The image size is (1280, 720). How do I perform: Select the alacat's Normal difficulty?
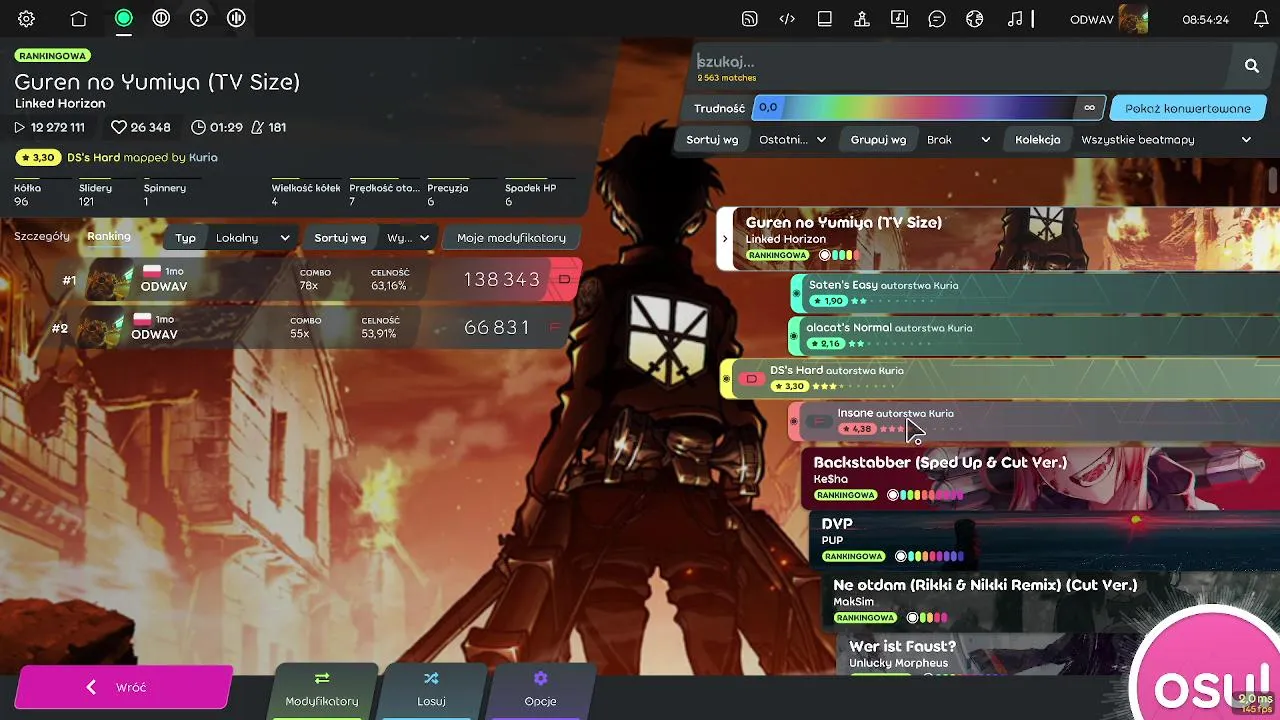point(1034,335)
